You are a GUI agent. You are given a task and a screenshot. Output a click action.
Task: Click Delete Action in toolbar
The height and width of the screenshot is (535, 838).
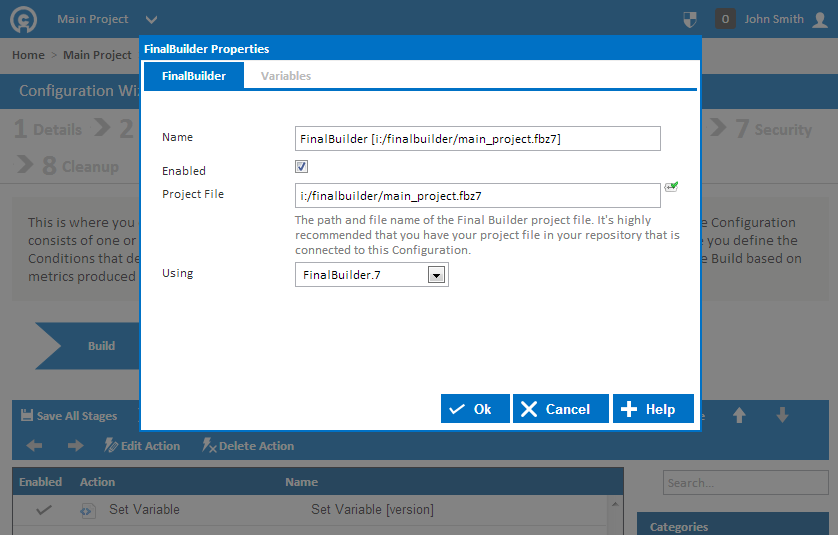tap(248, 445)
